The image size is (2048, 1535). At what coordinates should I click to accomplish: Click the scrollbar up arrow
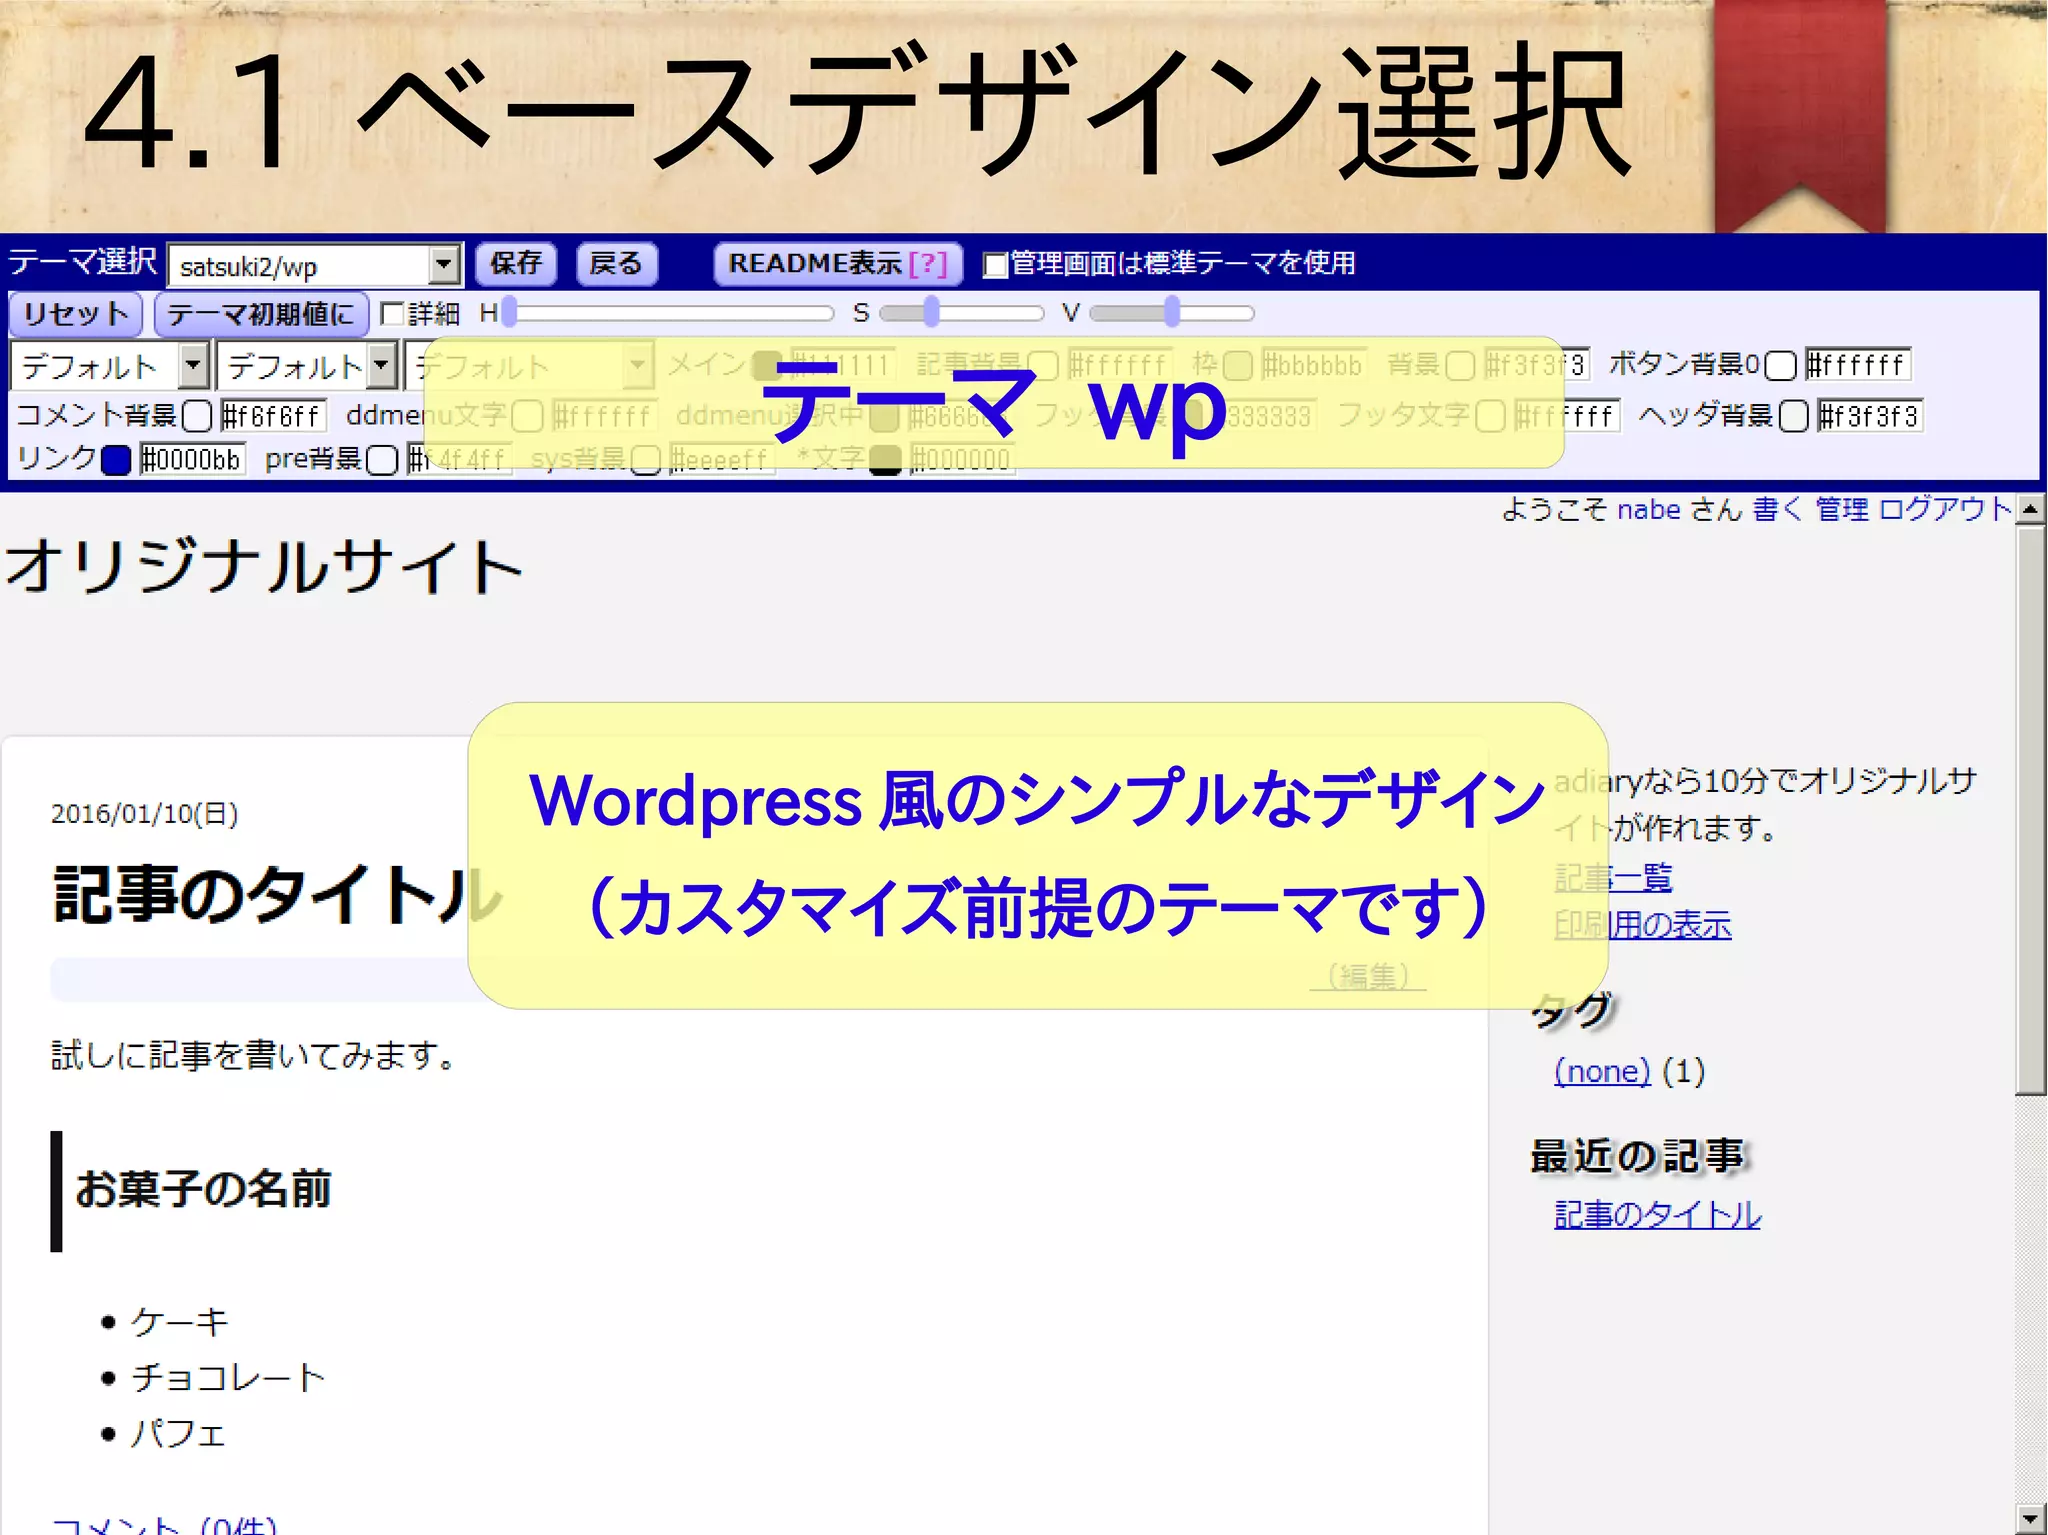pos(2030,509)
